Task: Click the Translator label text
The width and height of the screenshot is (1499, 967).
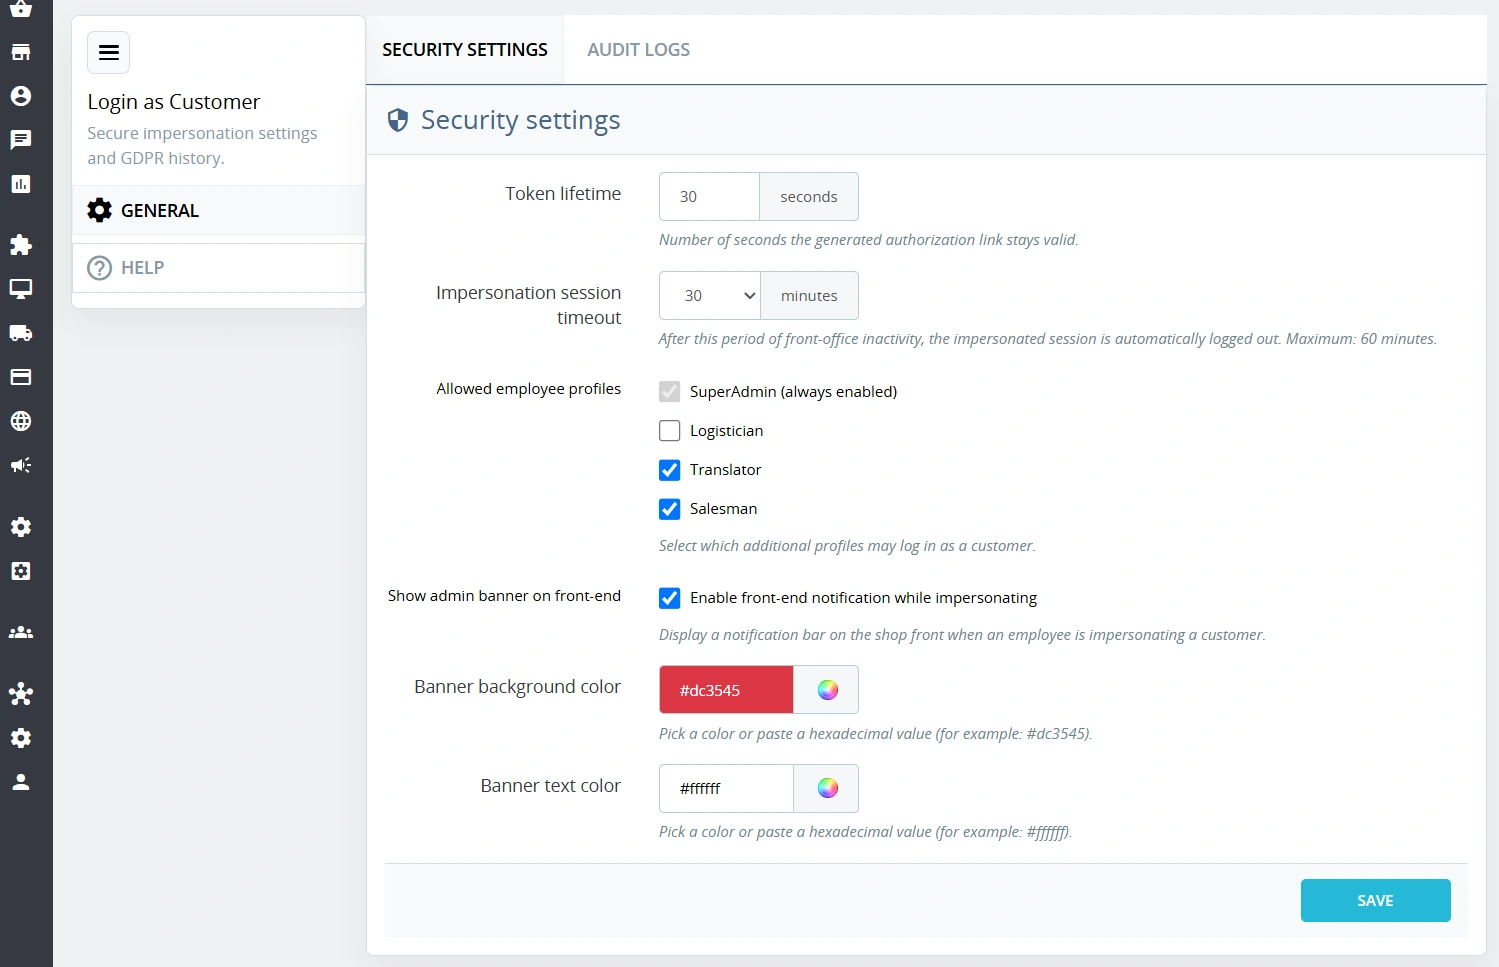Action: tap(726, 470)
